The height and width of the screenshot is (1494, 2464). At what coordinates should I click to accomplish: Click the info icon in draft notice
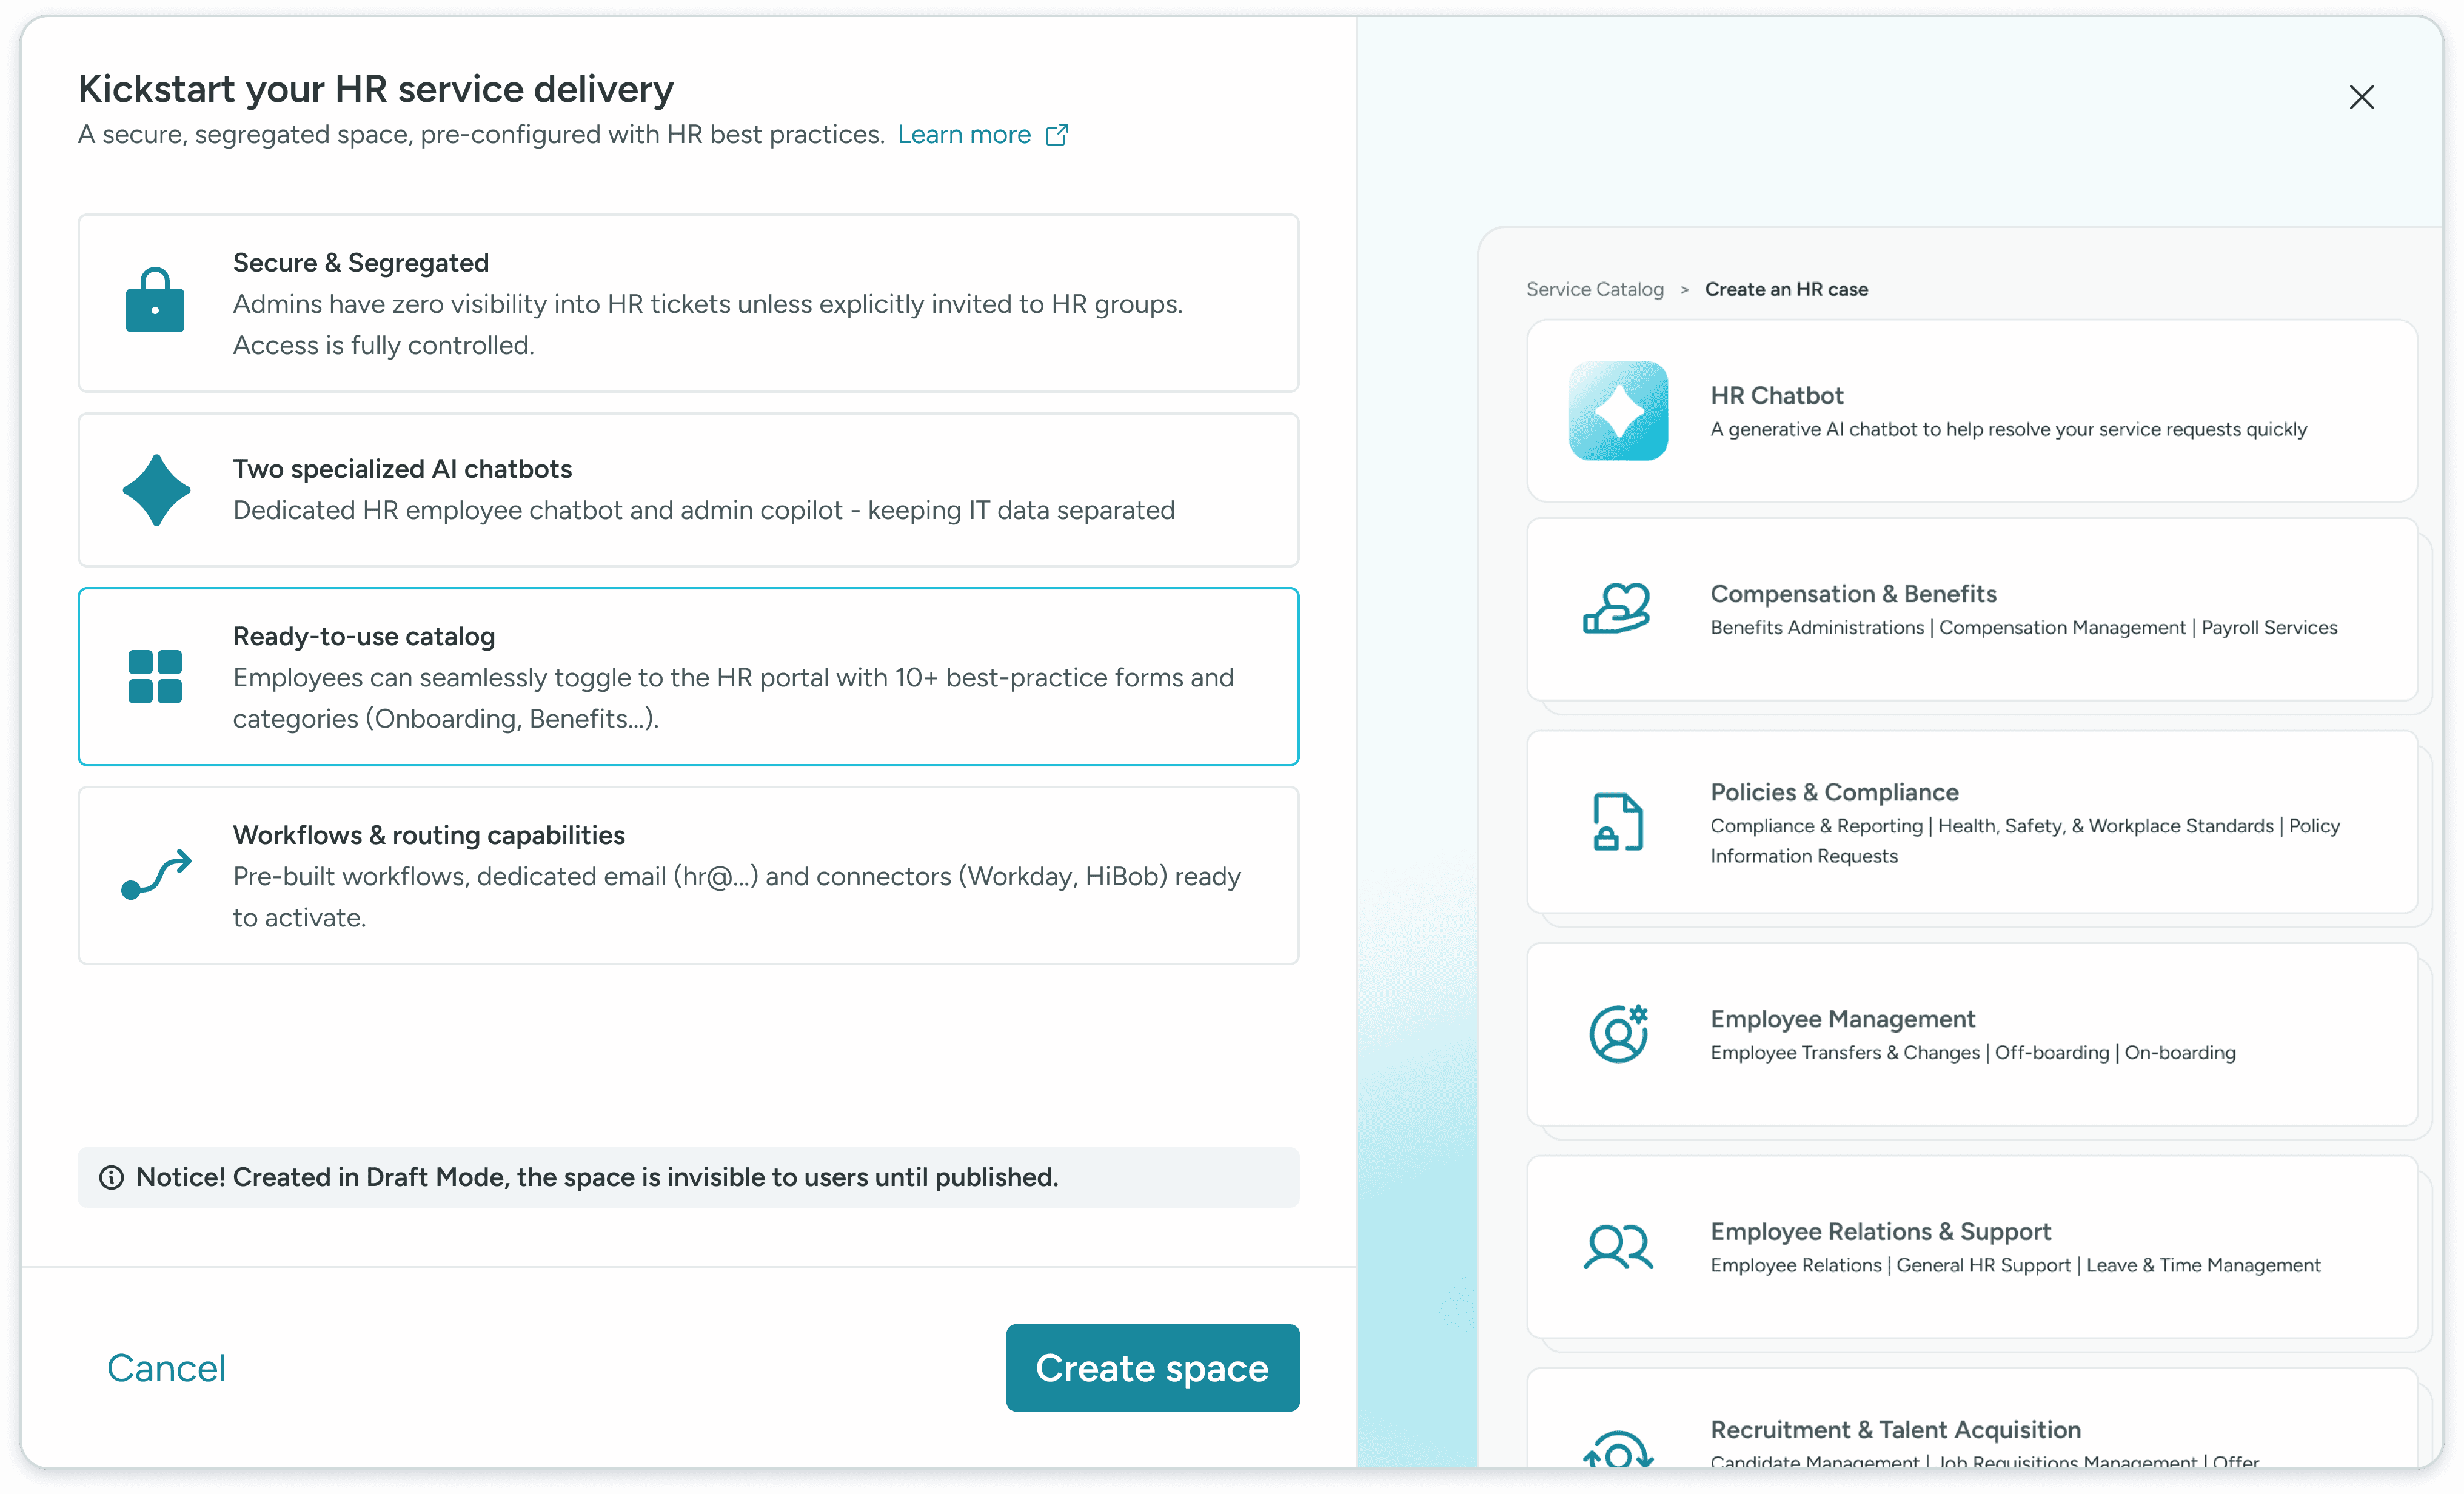coord(111,1178)
